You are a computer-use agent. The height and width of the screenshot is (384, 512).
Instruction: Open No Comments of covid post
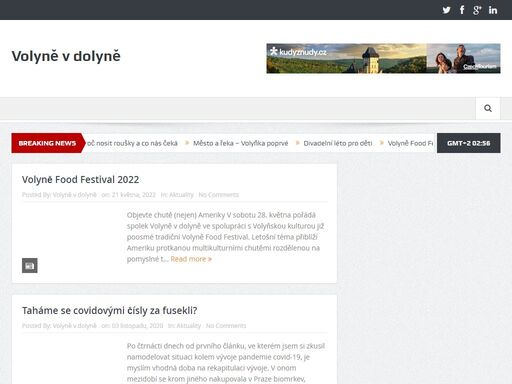(x=226, y=326)
